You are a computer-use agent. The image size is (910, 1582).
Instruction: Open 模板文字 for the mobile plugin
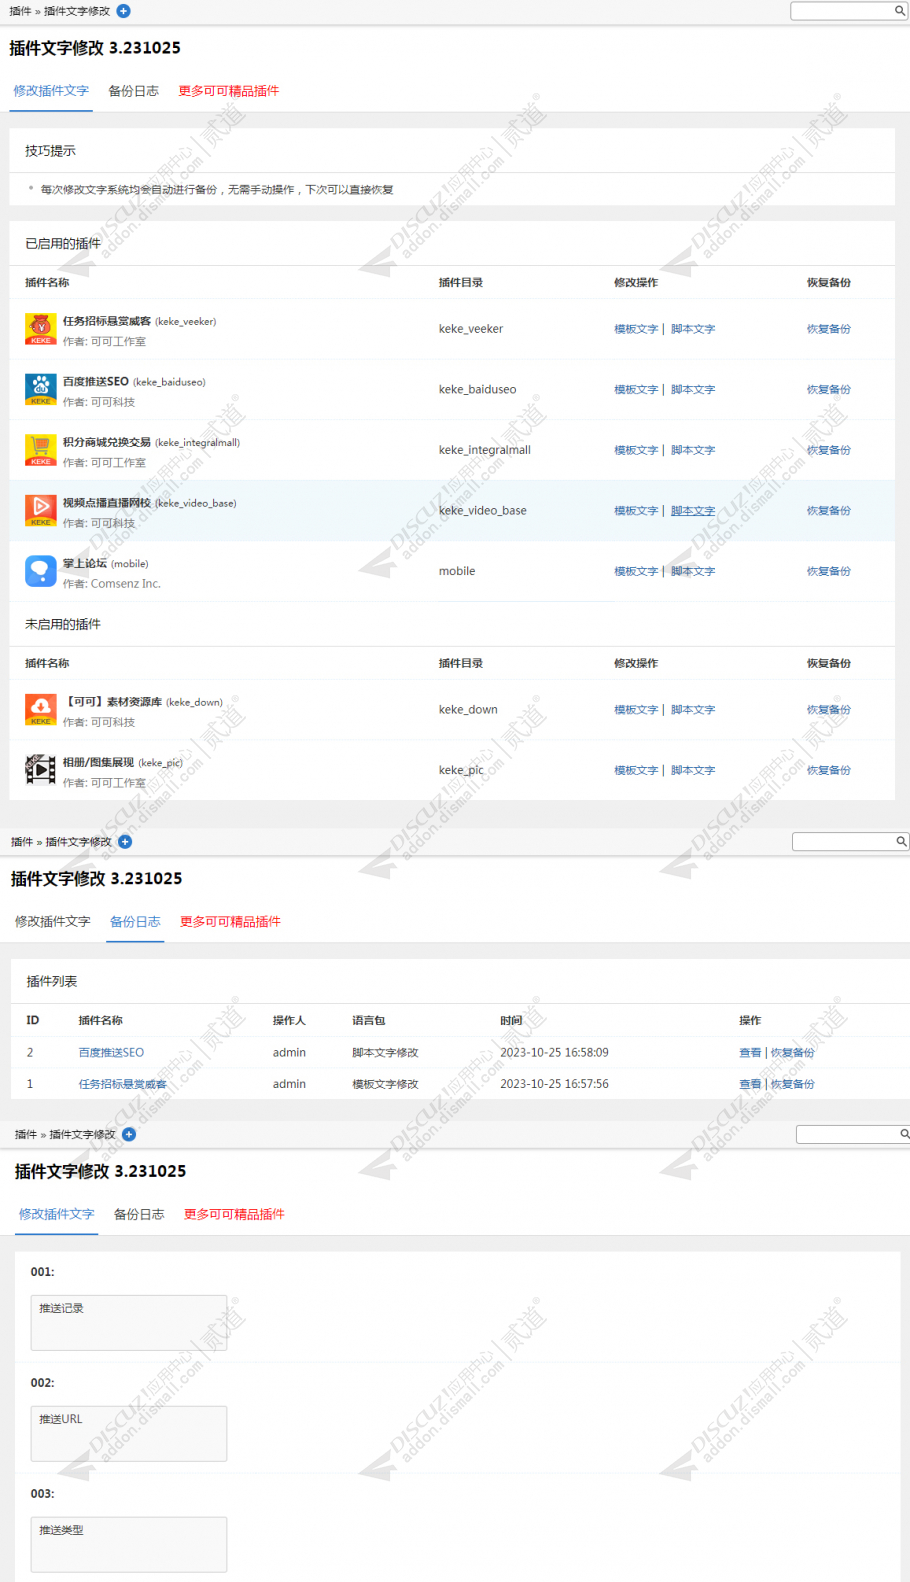pos(636,571)
